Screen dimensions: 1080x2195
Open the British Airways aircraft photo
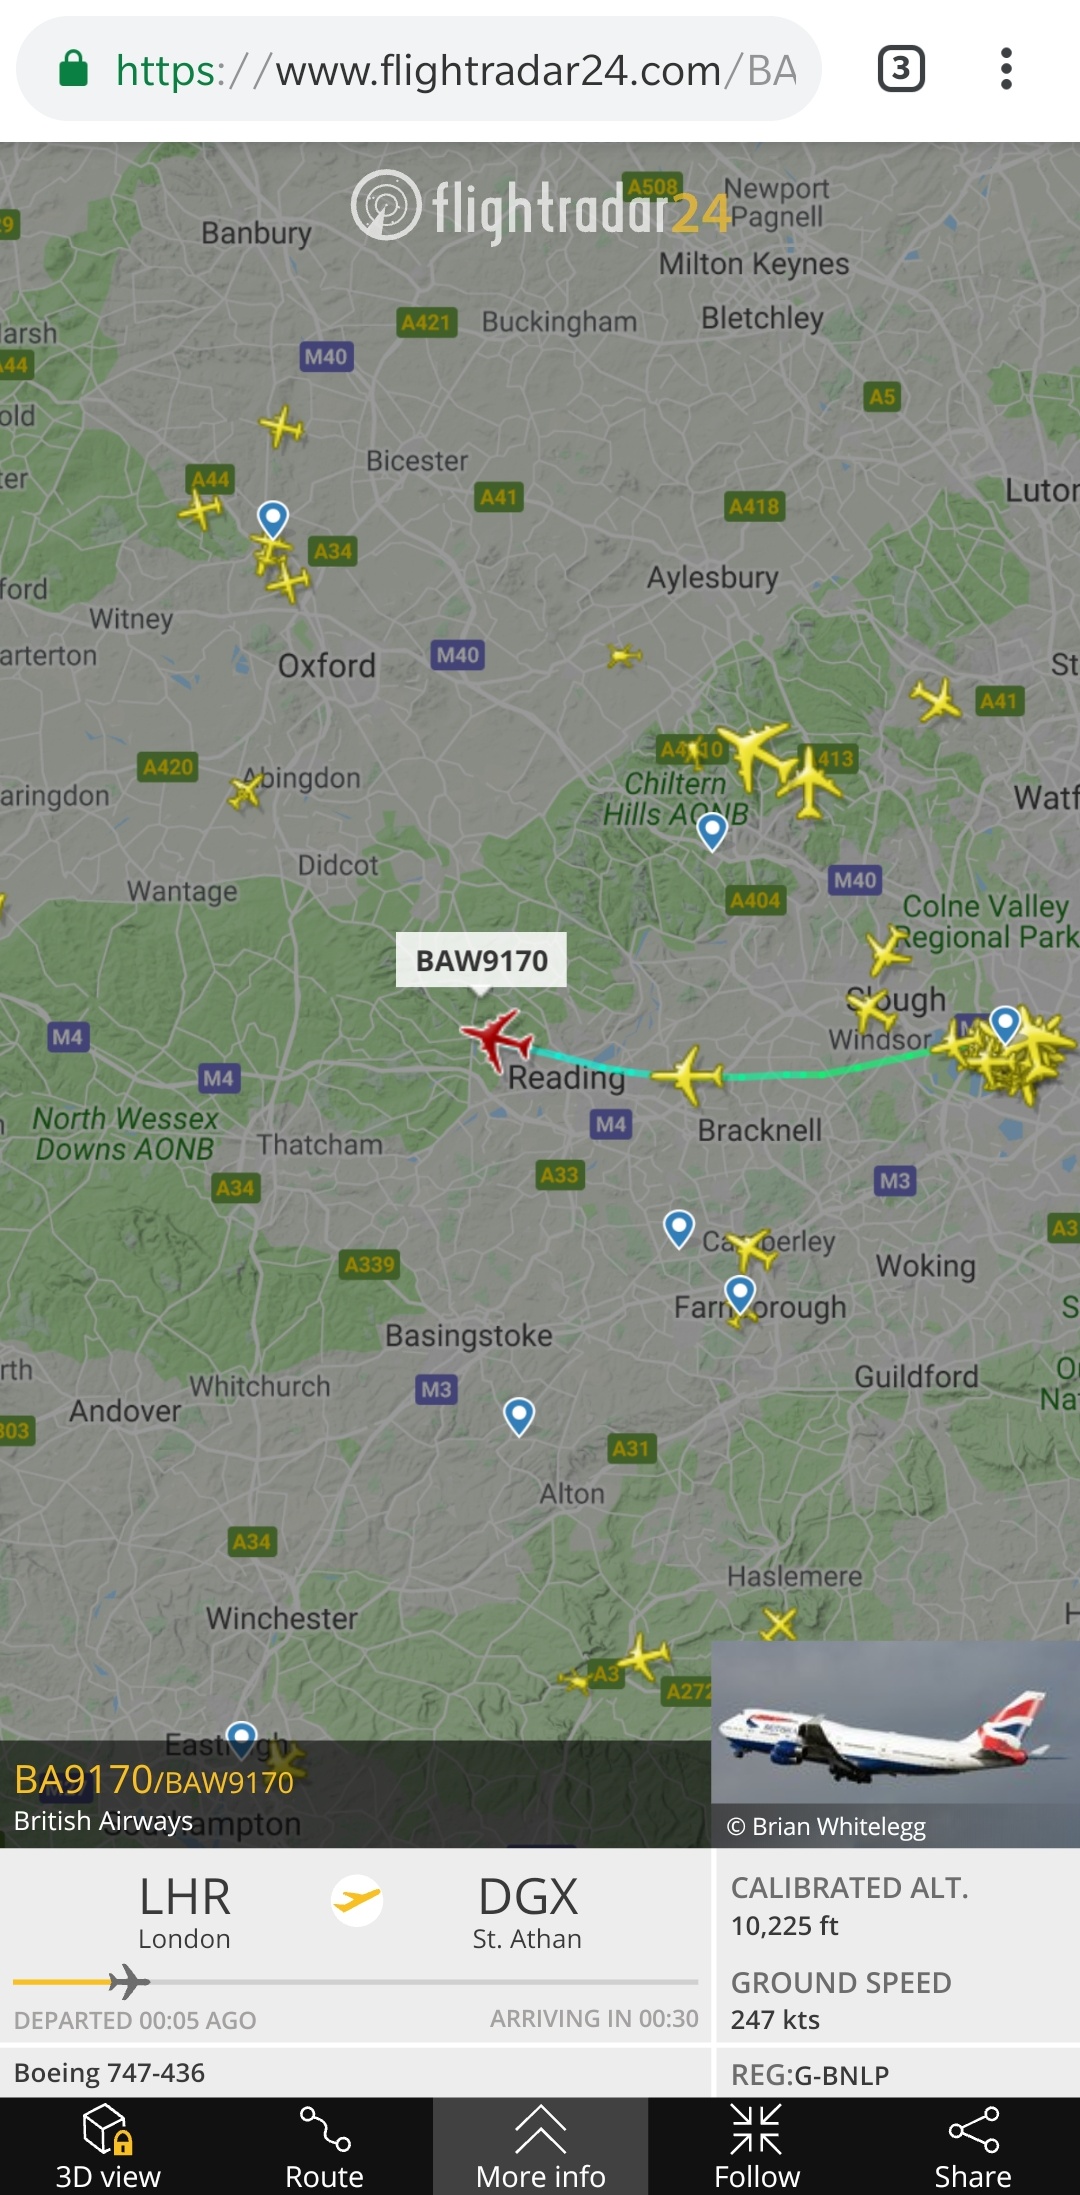(x=895, y=1743)
